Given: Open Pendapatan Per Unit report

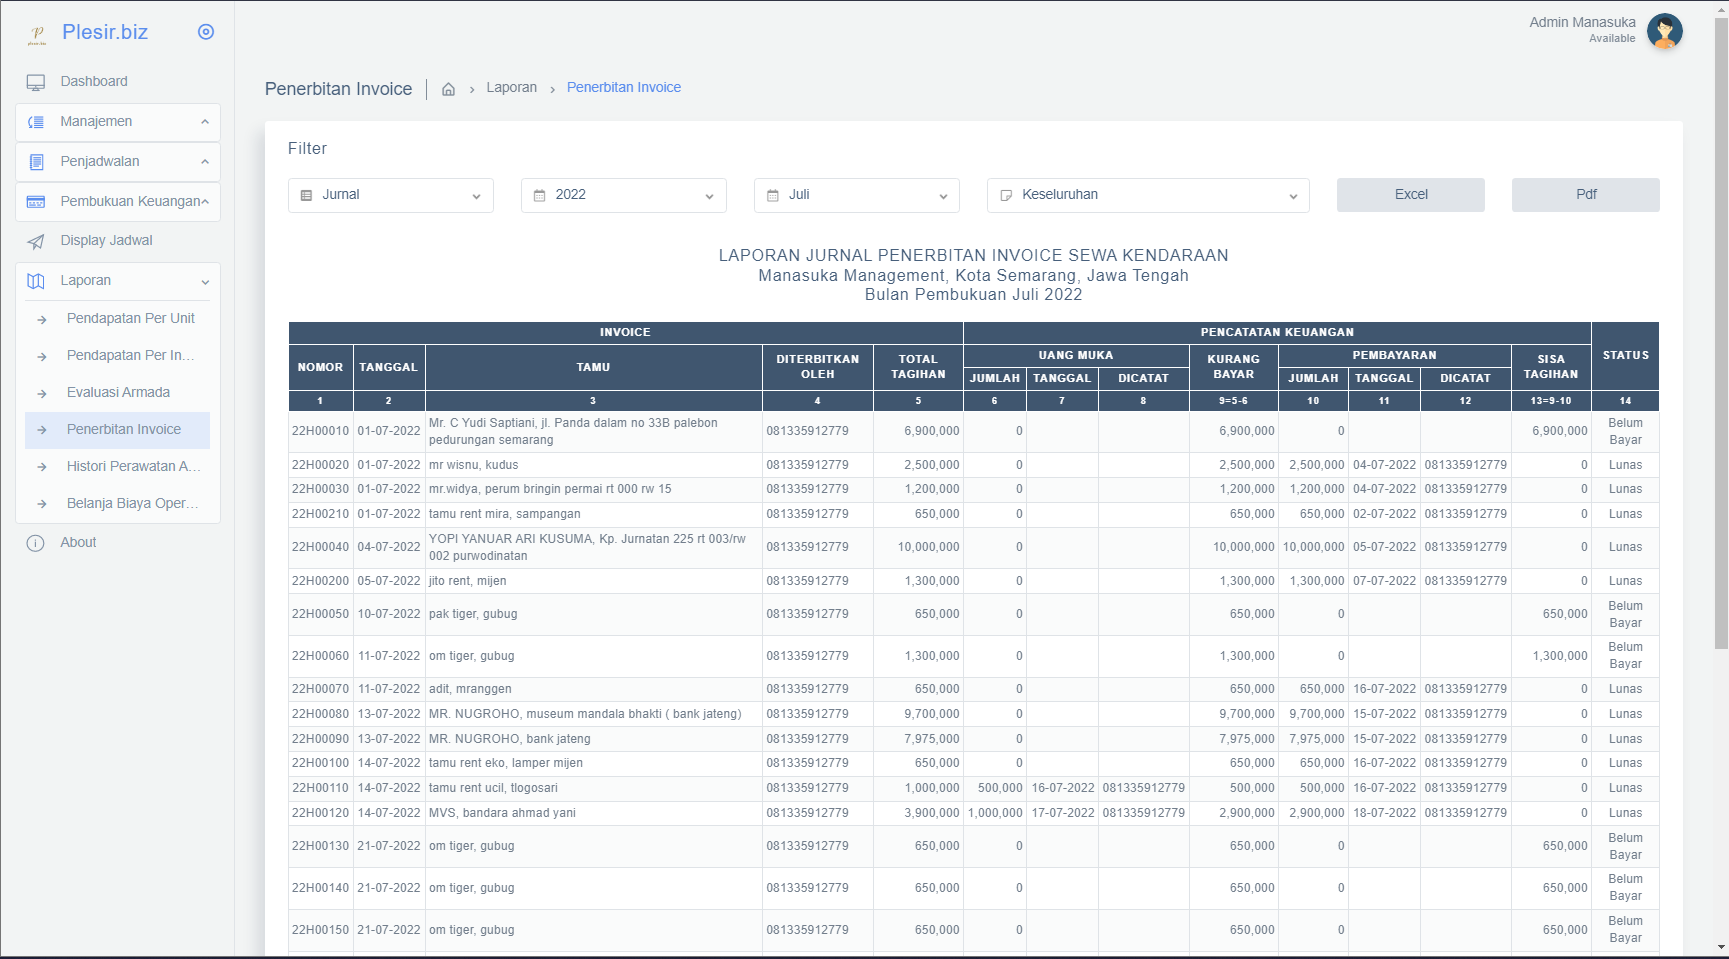Looking at the screenshot, I should pyautogui.click(x=130, y=318).
